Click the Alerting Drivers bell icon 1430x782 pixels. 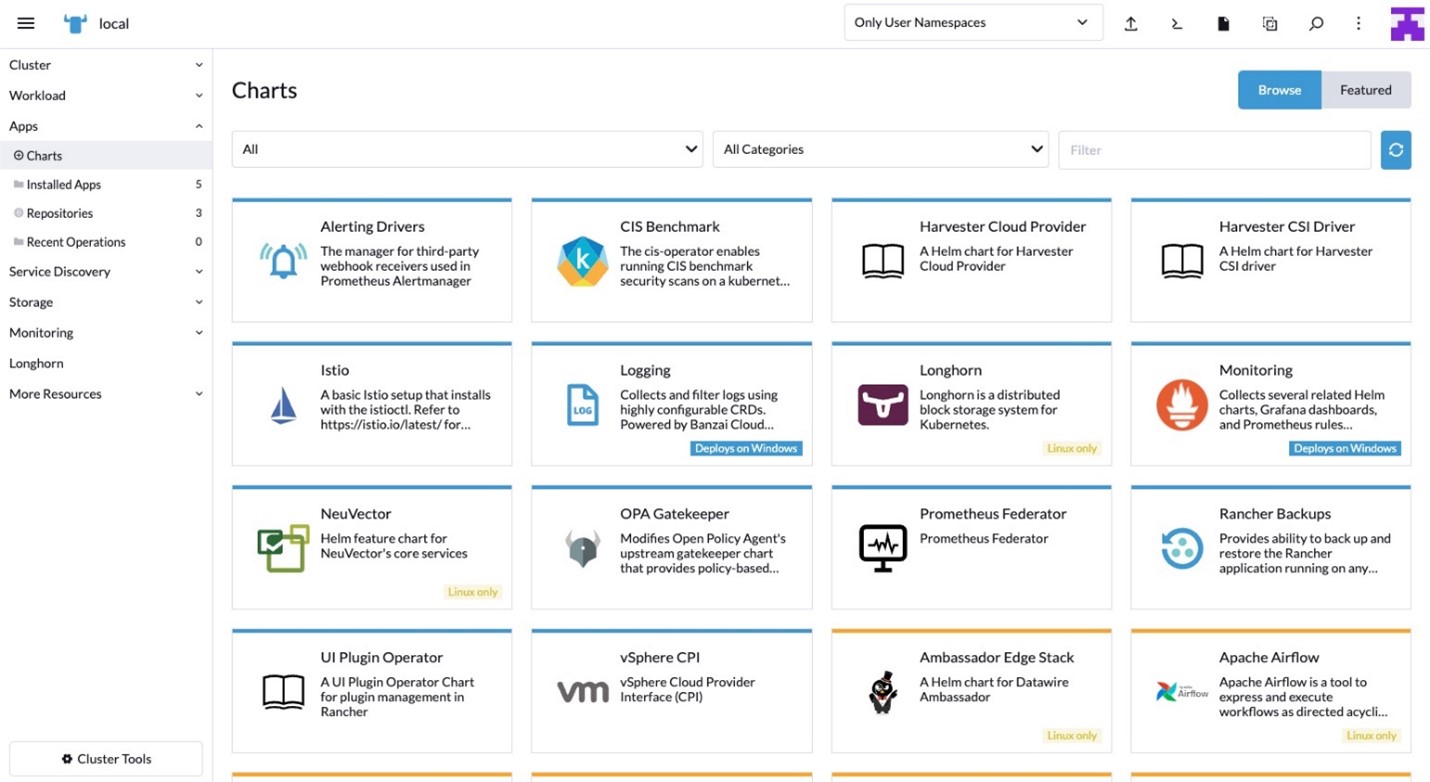(x=284, y=261)
